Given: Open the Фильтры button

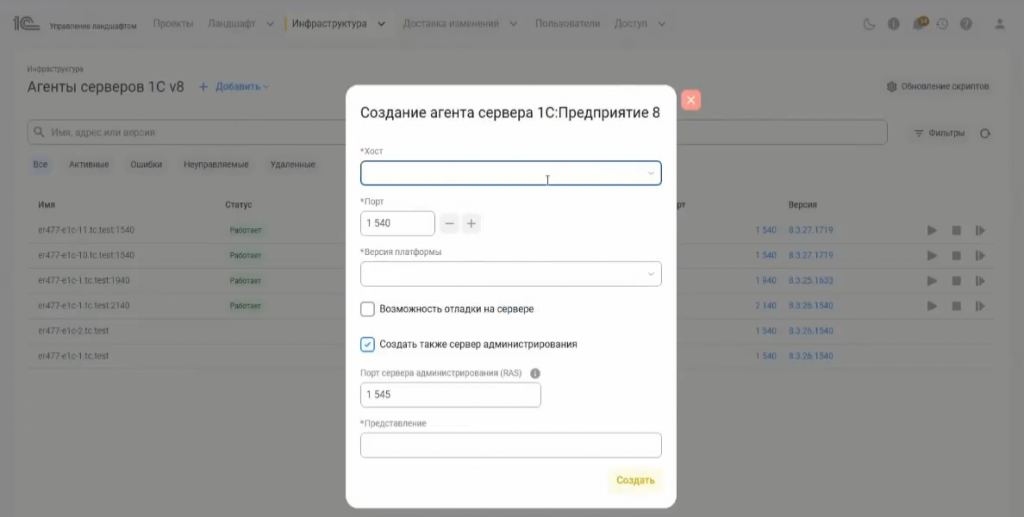Looking at the screenshot, I should point(939,133).
